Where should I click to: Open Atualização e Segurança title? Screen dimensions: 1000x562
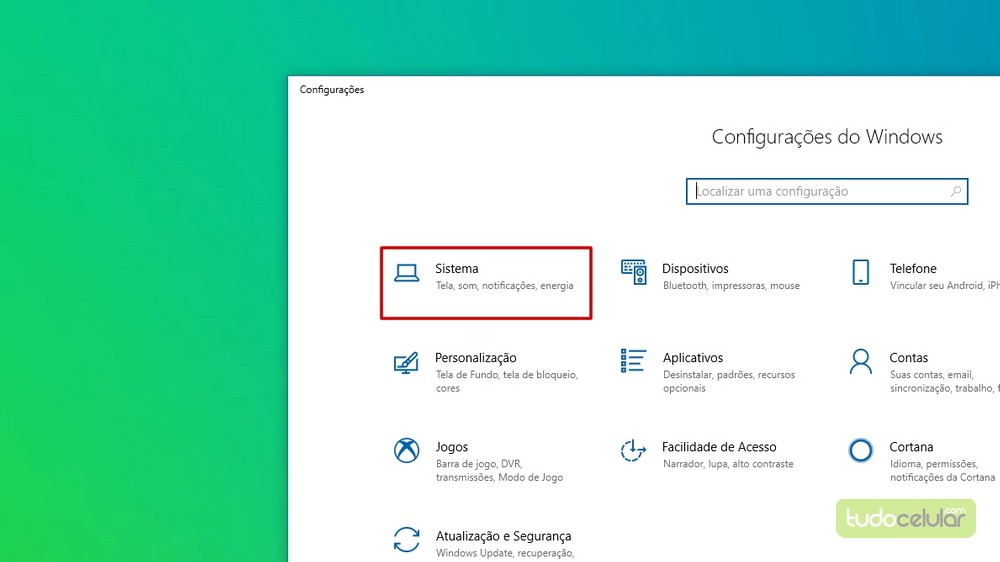coord(503,536)
